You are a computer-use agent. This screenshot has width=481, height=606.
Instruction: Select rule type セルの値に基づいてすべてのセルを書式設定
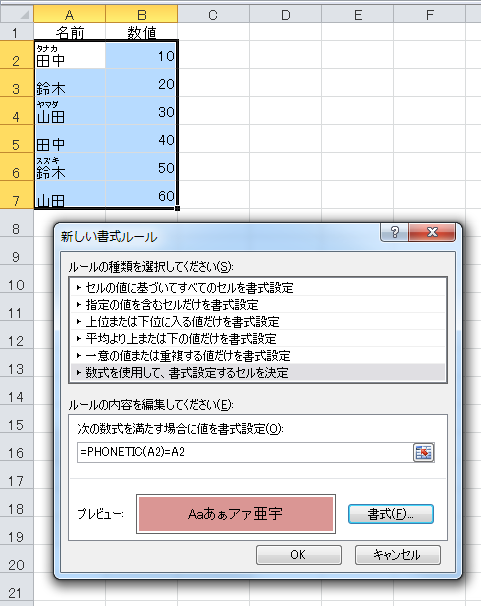click(x=258, y=288)
